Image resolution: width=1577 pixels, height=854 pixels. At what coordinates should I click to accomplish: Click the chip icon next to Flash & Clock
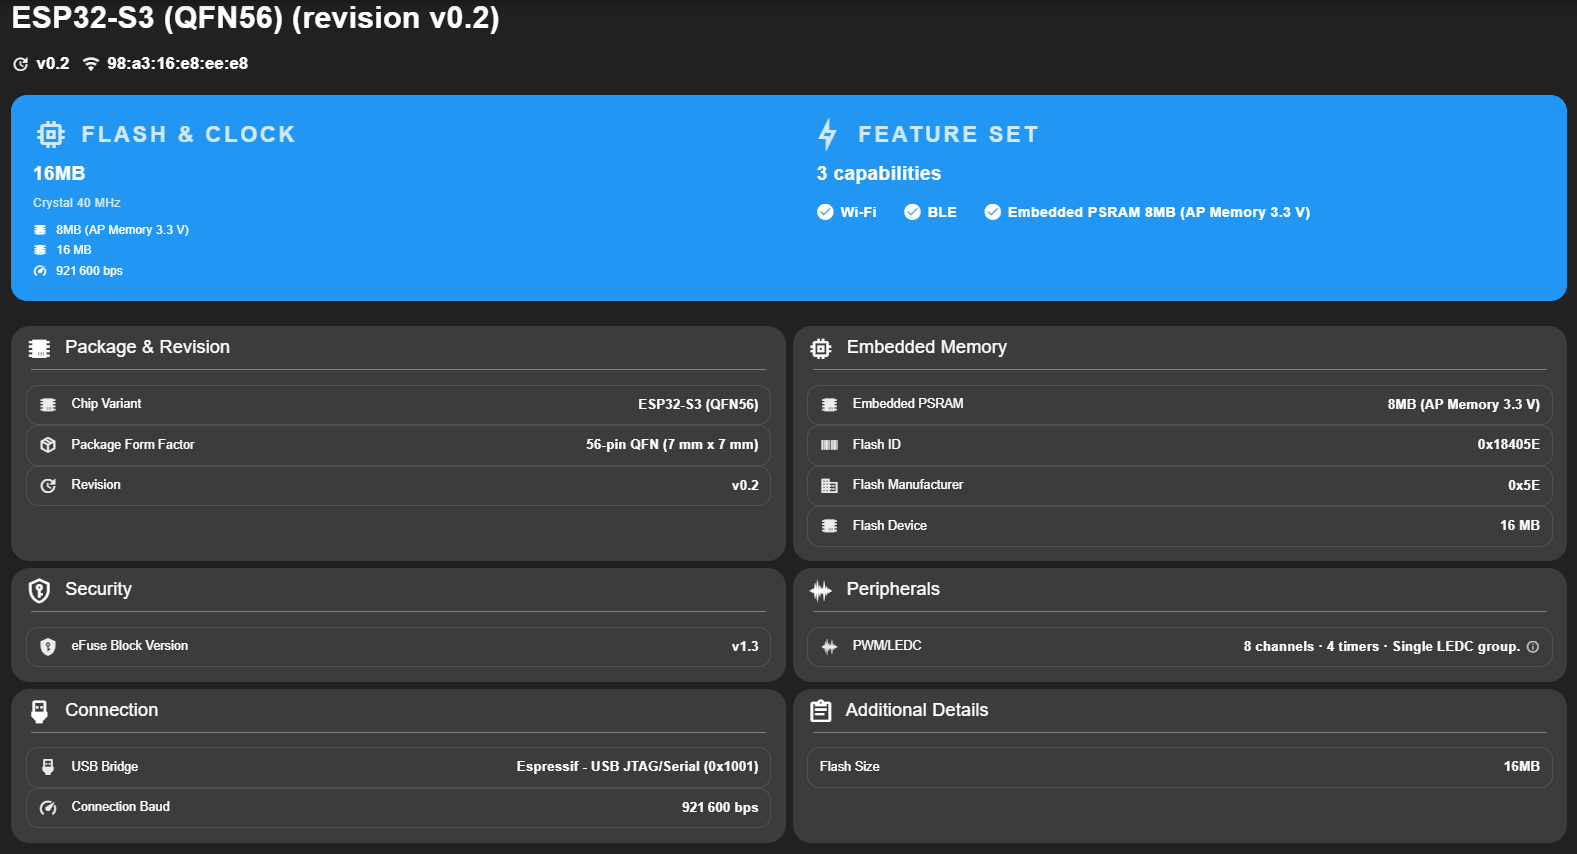51,134
